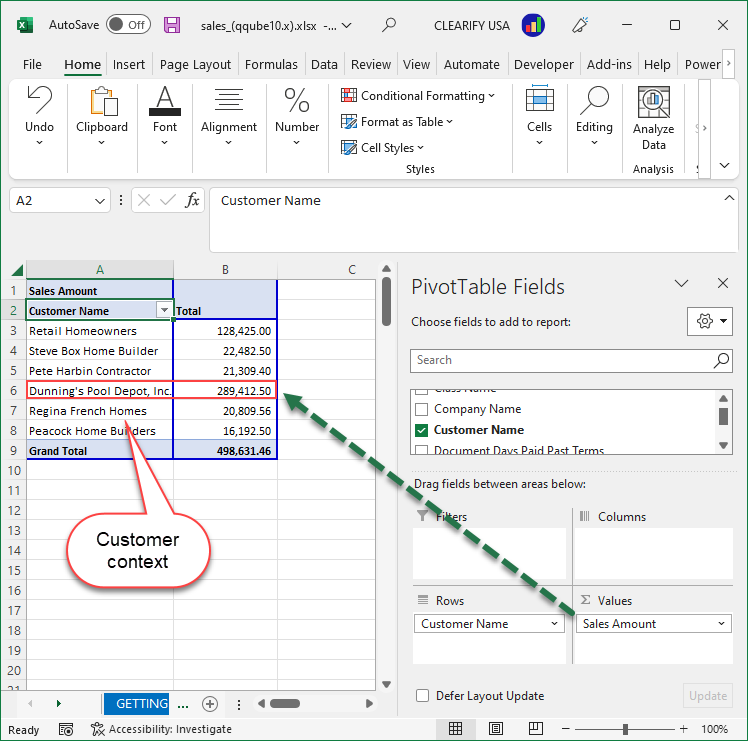The width and height of the screenshot is (748, 741).
Task: Click the search magnifier in title bar
Action: coord(389,25)
